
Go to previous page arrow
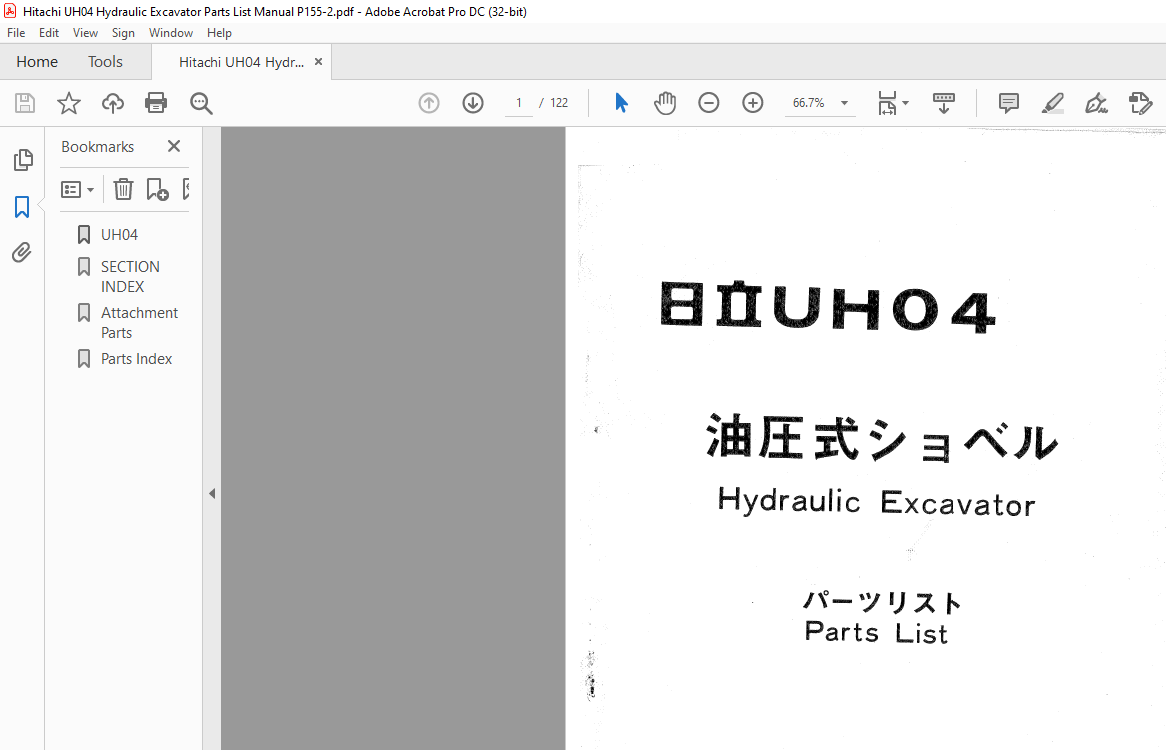tap(429, 103)
